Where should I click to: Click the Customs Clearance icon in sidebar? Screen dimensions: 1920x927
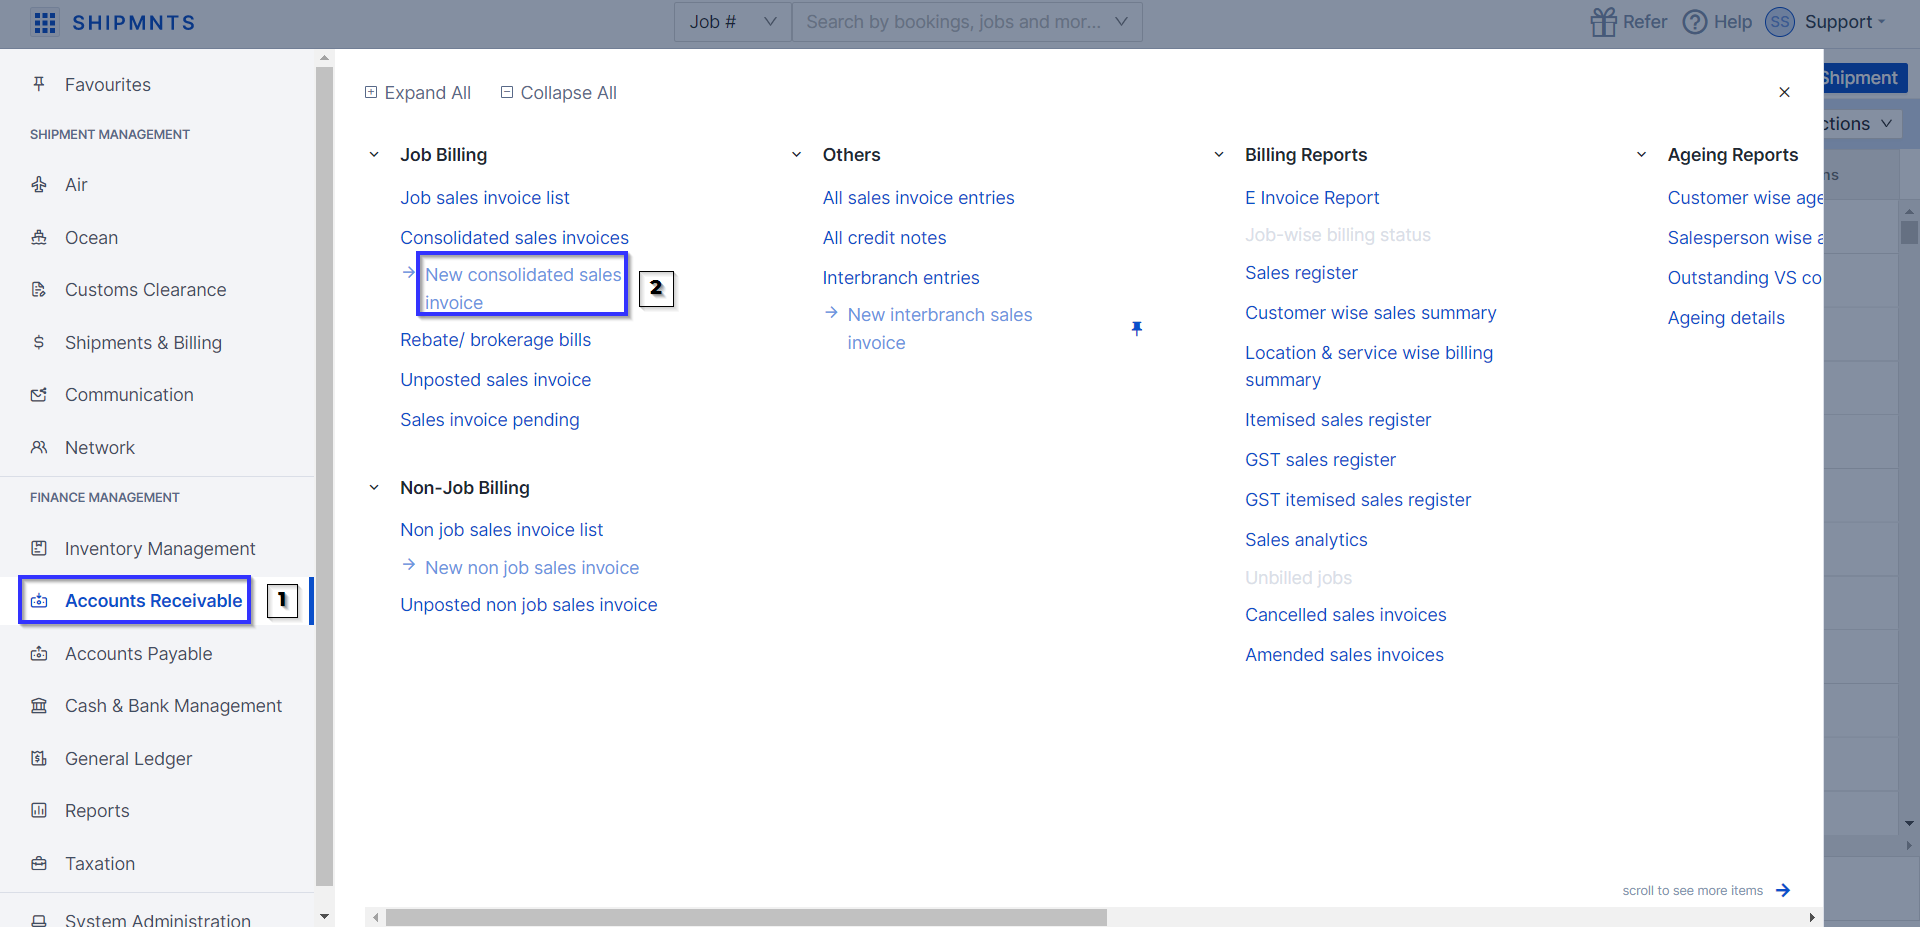pyautogui.click(x=39, y=289)
